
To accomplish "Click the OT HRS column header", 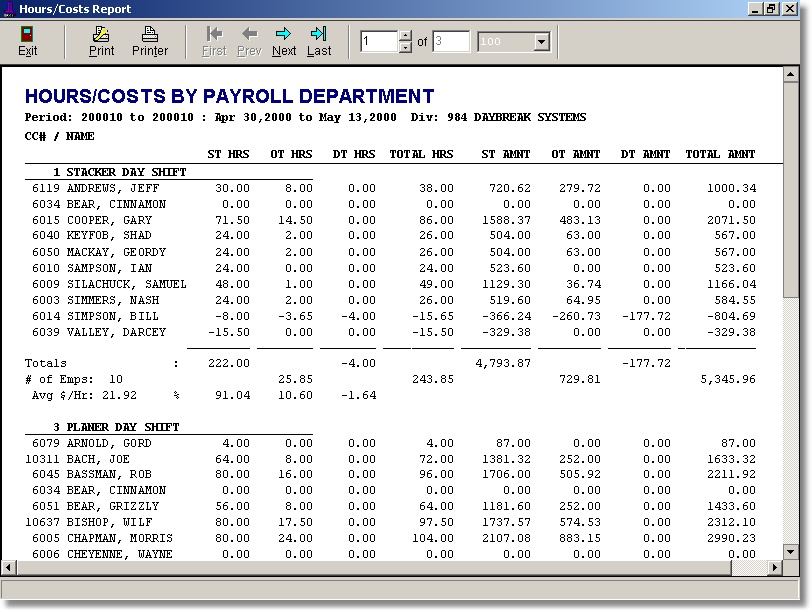I will click(291, 154).
